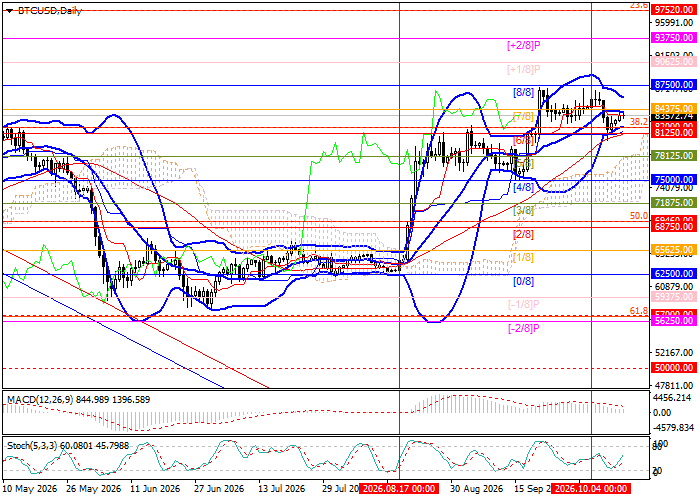This screenshot has height=500, width=700.
Task: Click the 47811.00 axis value
Action: [x=674, y=386]
